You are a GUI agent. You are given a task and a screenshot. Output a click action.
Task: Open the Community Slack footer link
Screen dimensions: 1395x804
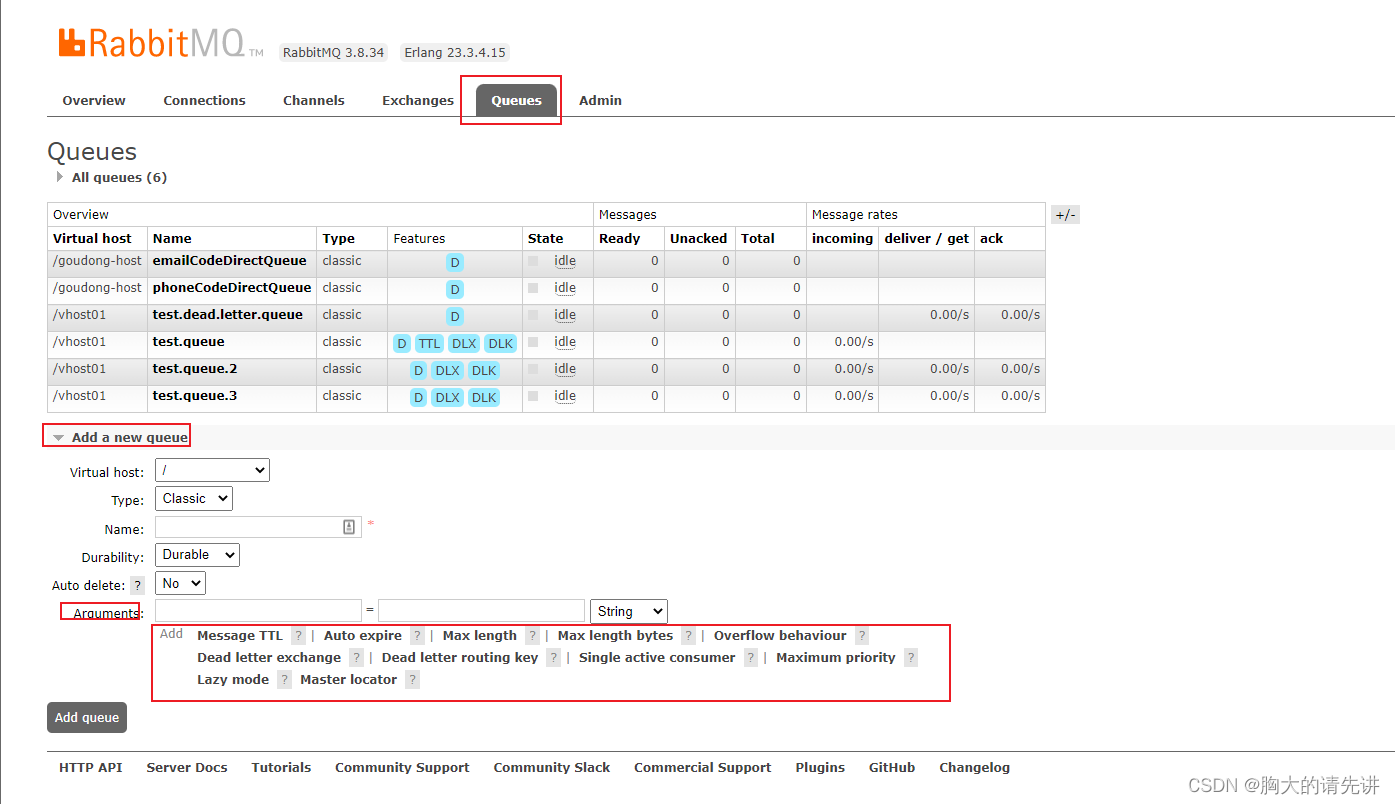tap(552, 768)
